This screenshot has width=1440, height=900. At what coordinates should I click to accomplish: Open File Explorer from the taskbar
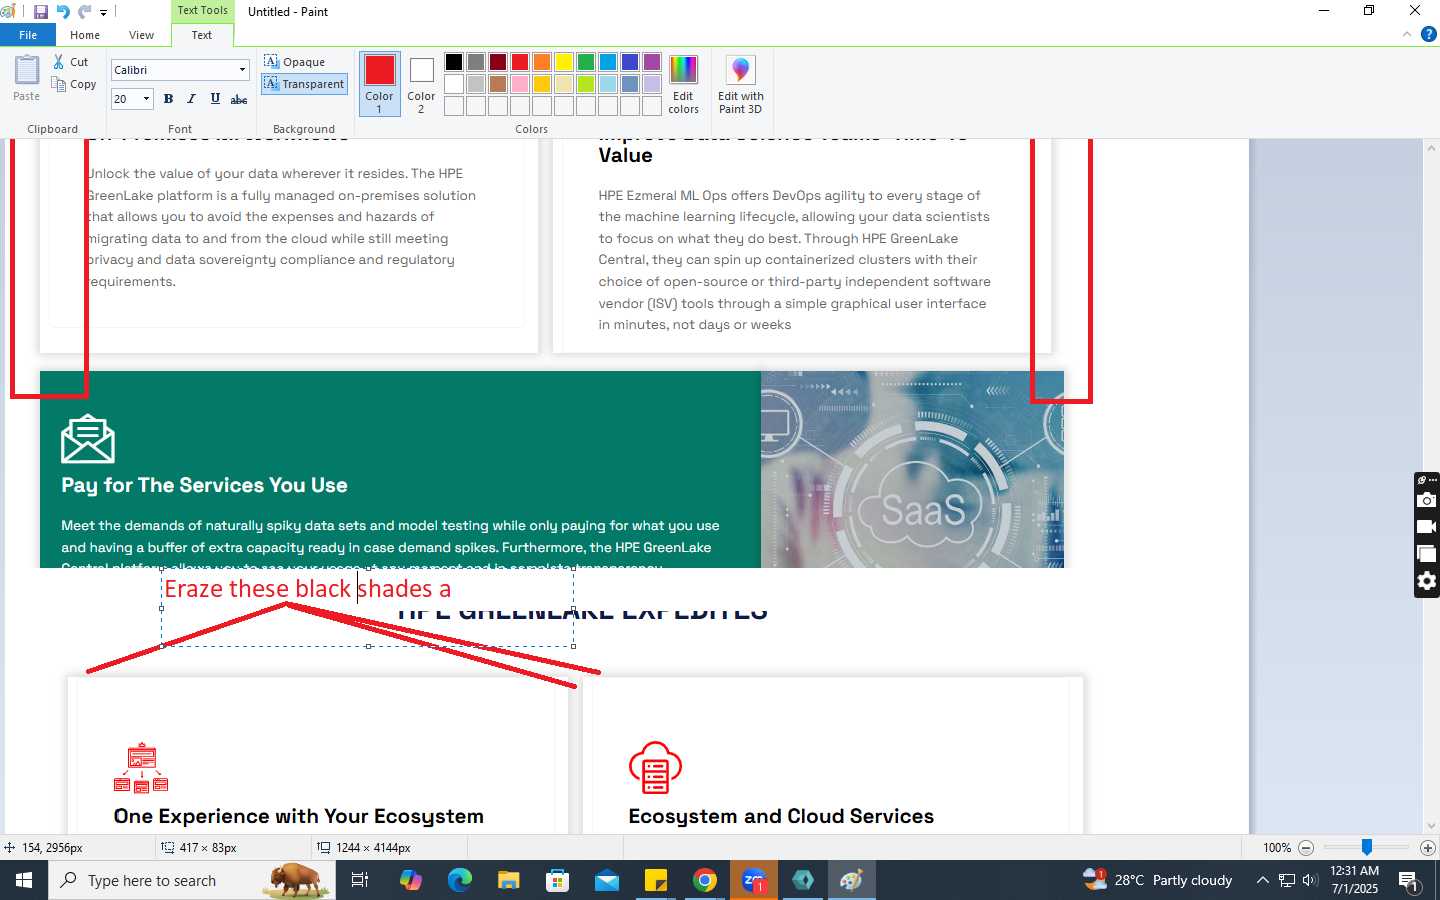coord(508,880)
